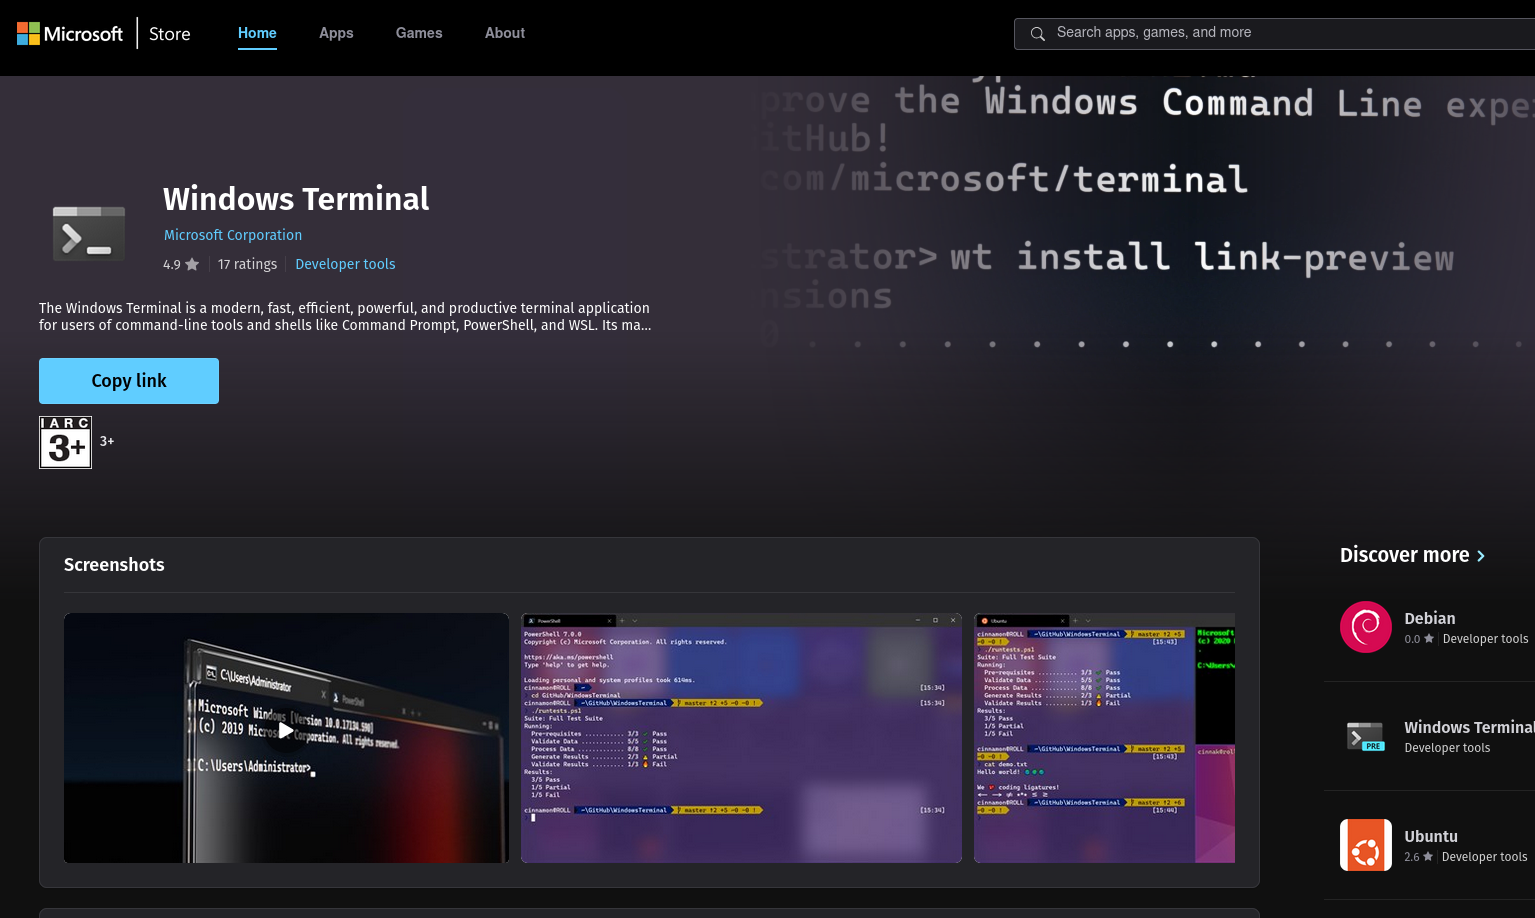This screenshot has width=1535, height=918.
Task: Click the Debian app icon
Action: click(x=1366, y=627)
